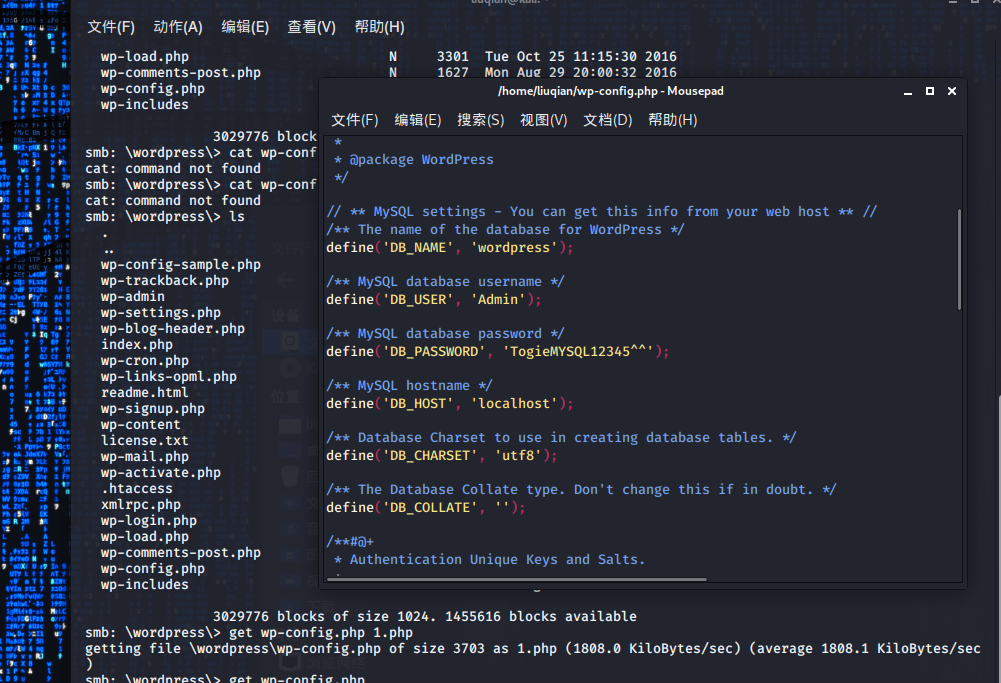The height and width of the screenshot is (683, 1001).
Task: Open terminal 查看(V) menu
Action: pos(312,27)
